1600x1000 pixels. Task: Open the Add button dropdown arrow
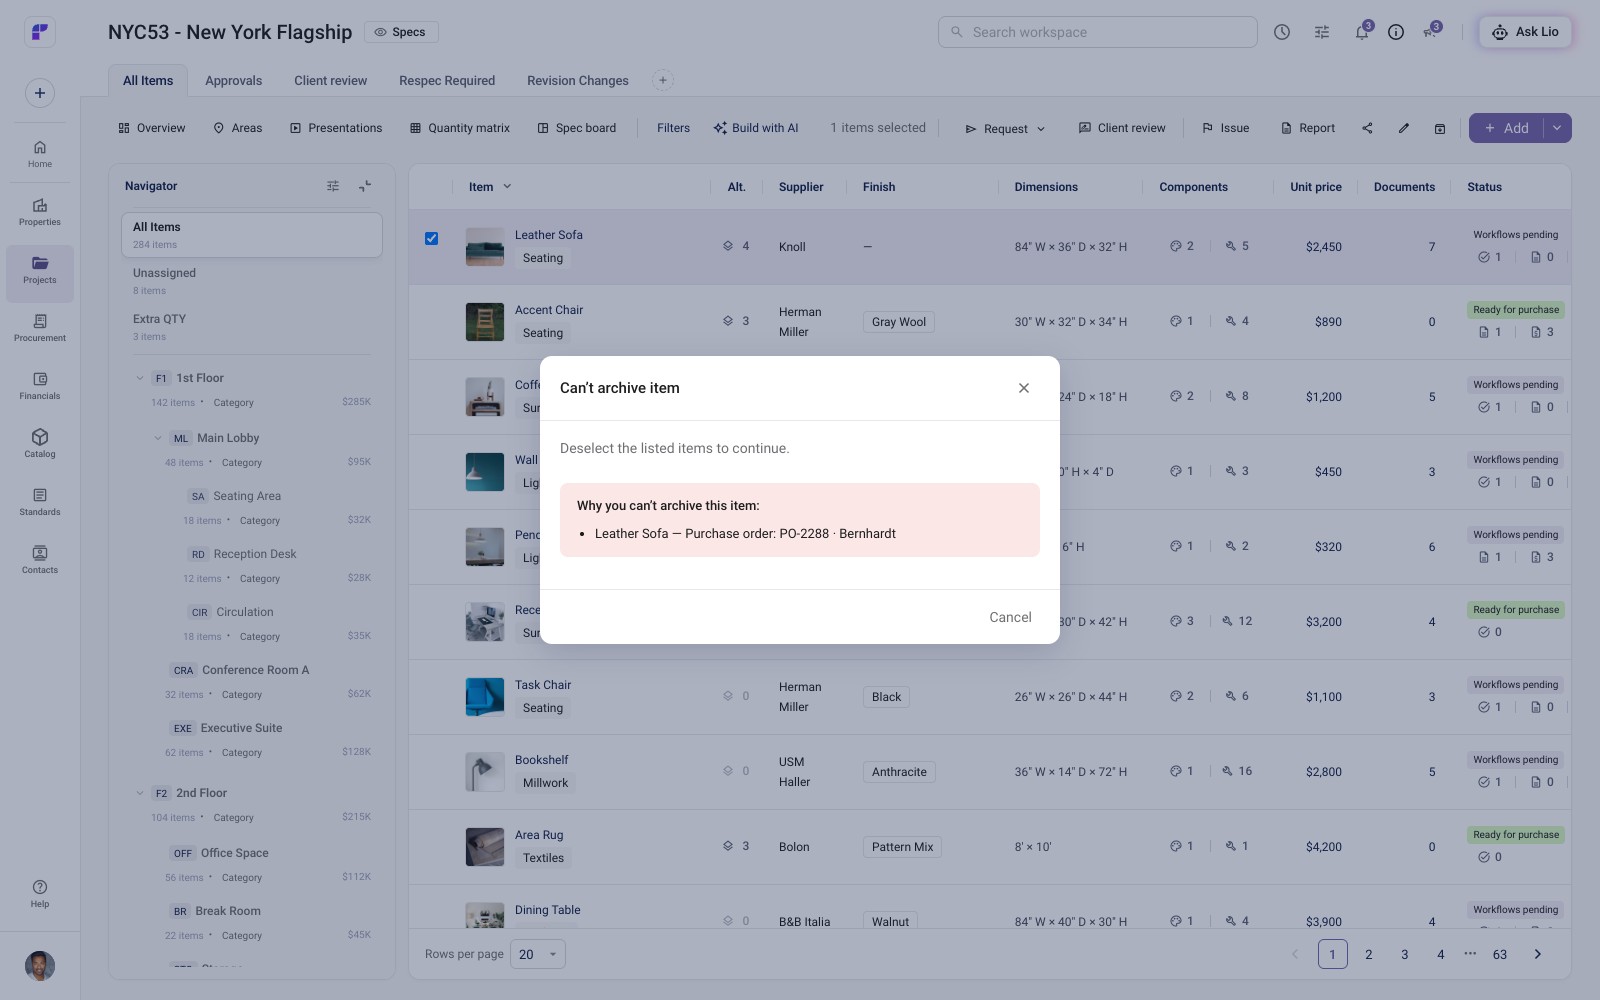1557,128
